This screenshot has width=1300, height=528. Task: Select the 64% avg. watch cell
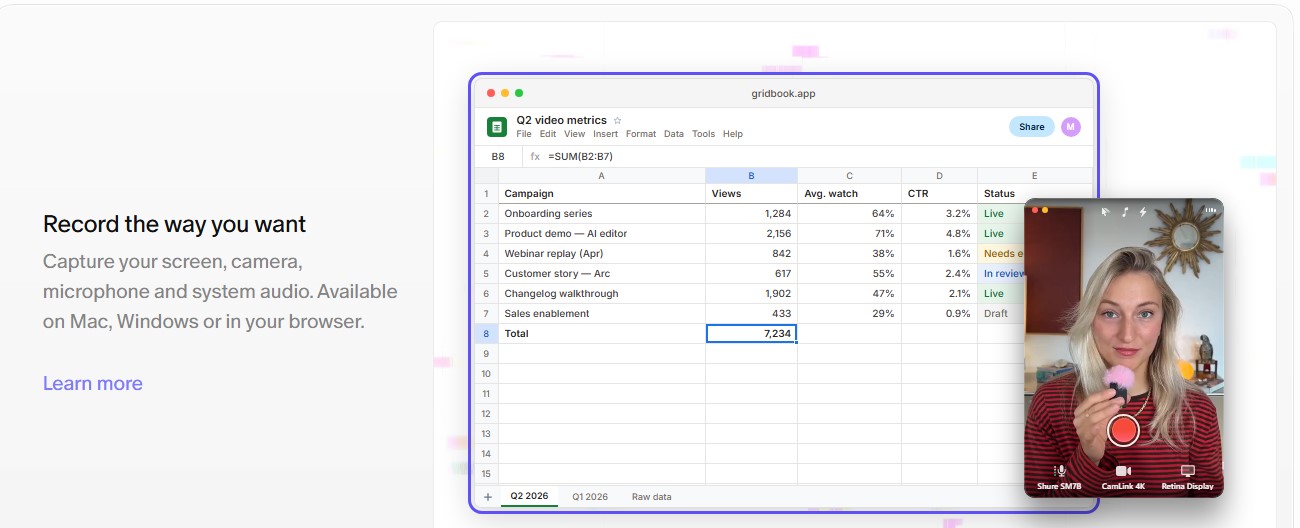click(849, 214)
